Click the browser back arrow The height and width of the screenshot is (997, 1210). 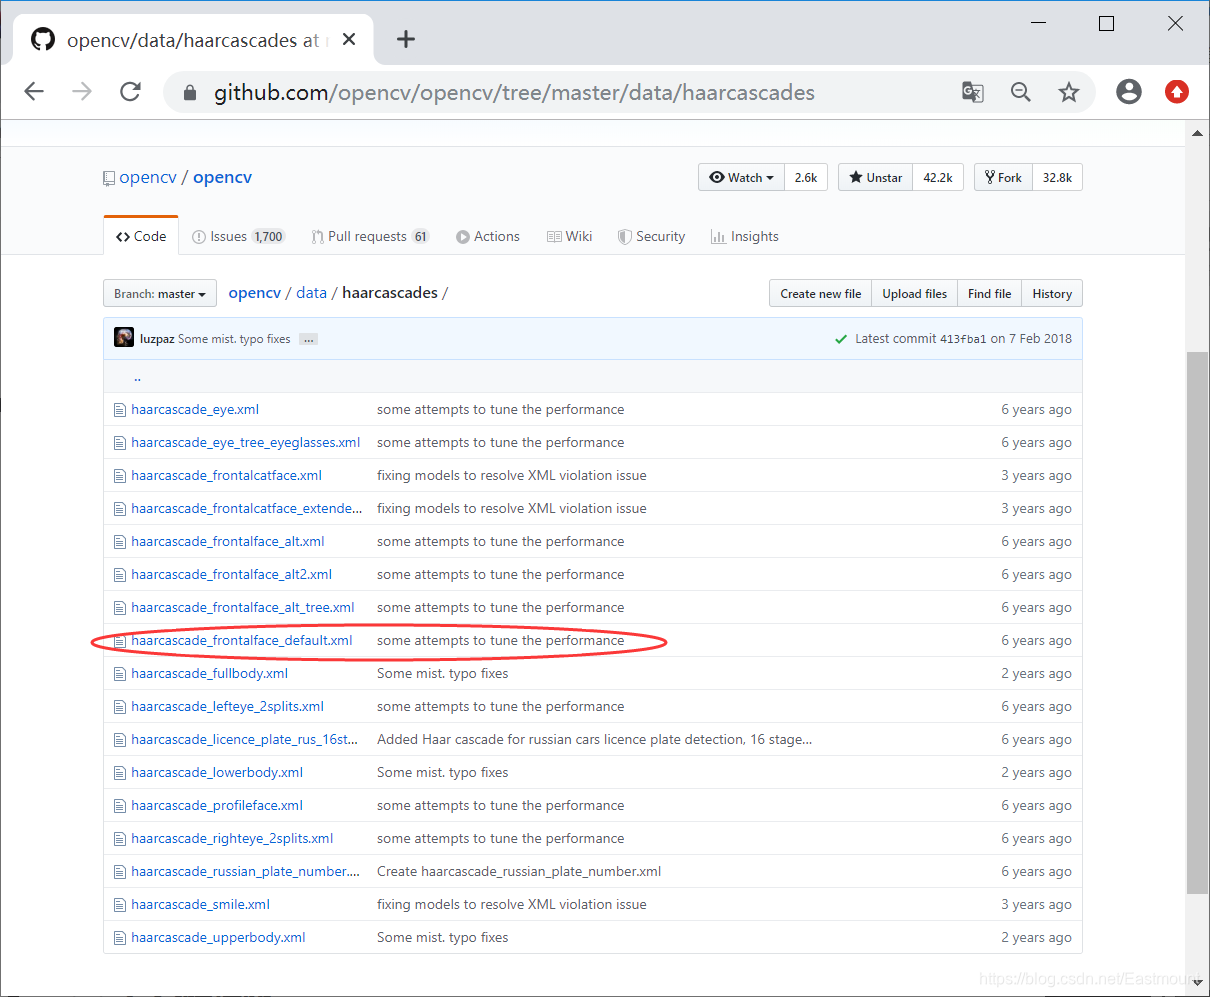click(x=34, y=92)
